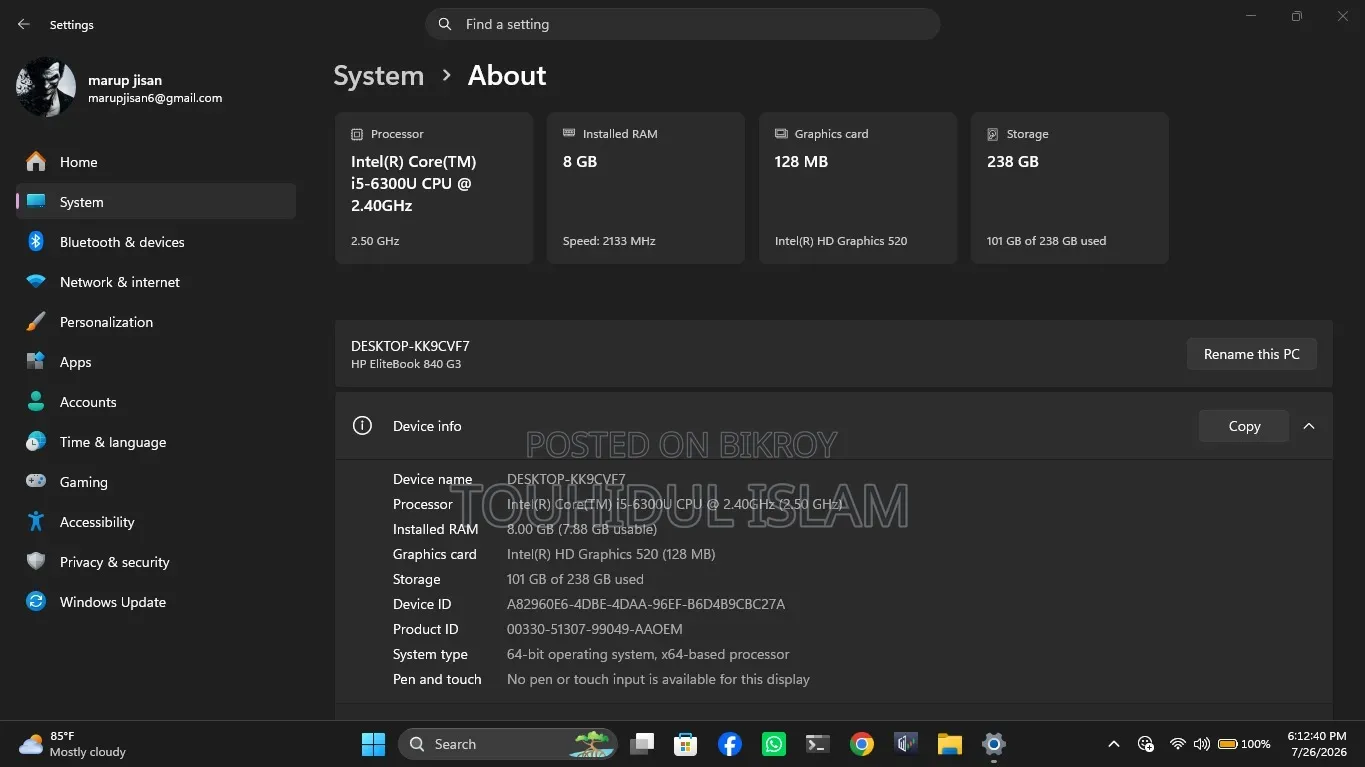1365x767 pixels.
Task: Open Personalization settings
Action: click(x=156, y=322)
